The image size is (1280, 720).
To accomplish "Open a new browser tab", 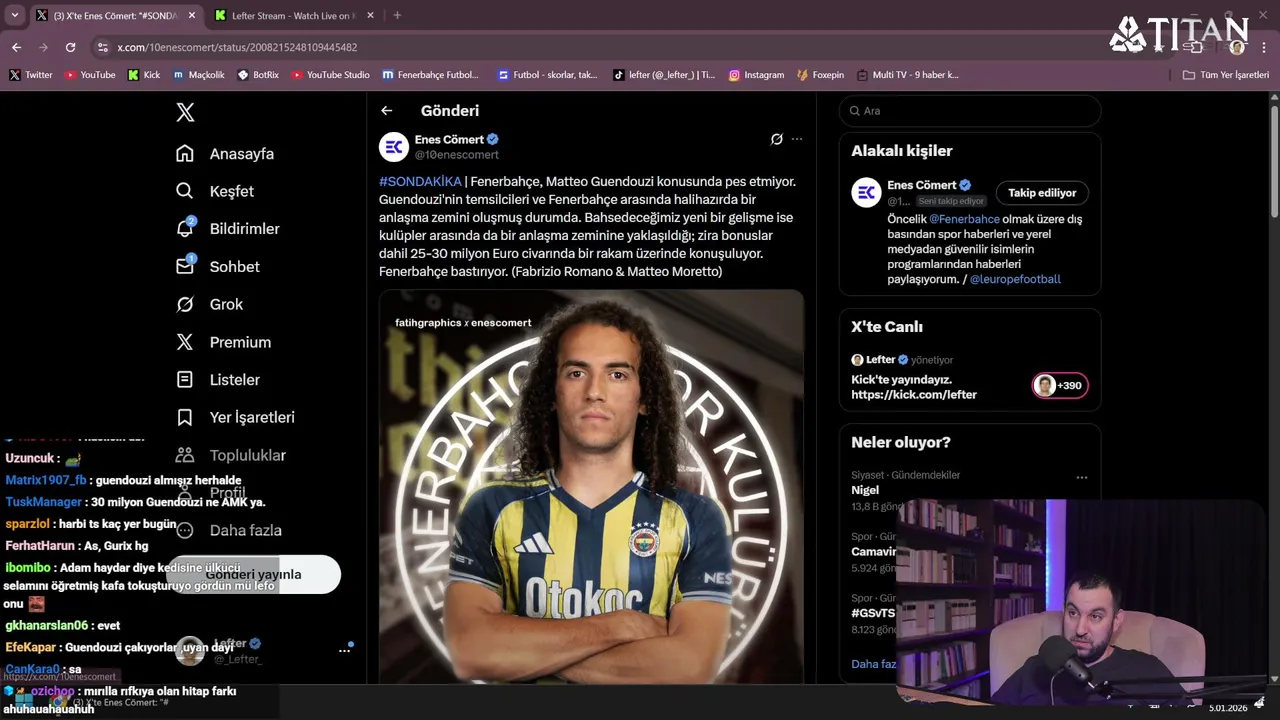I will (397, 16).
